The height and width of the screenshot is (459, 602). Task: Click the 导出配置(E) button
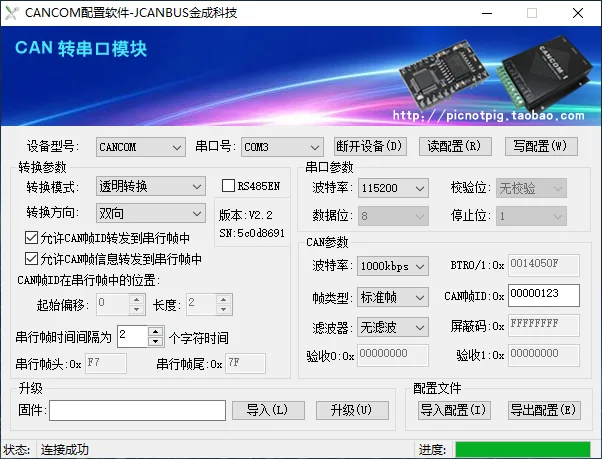(x=544, y=410)
